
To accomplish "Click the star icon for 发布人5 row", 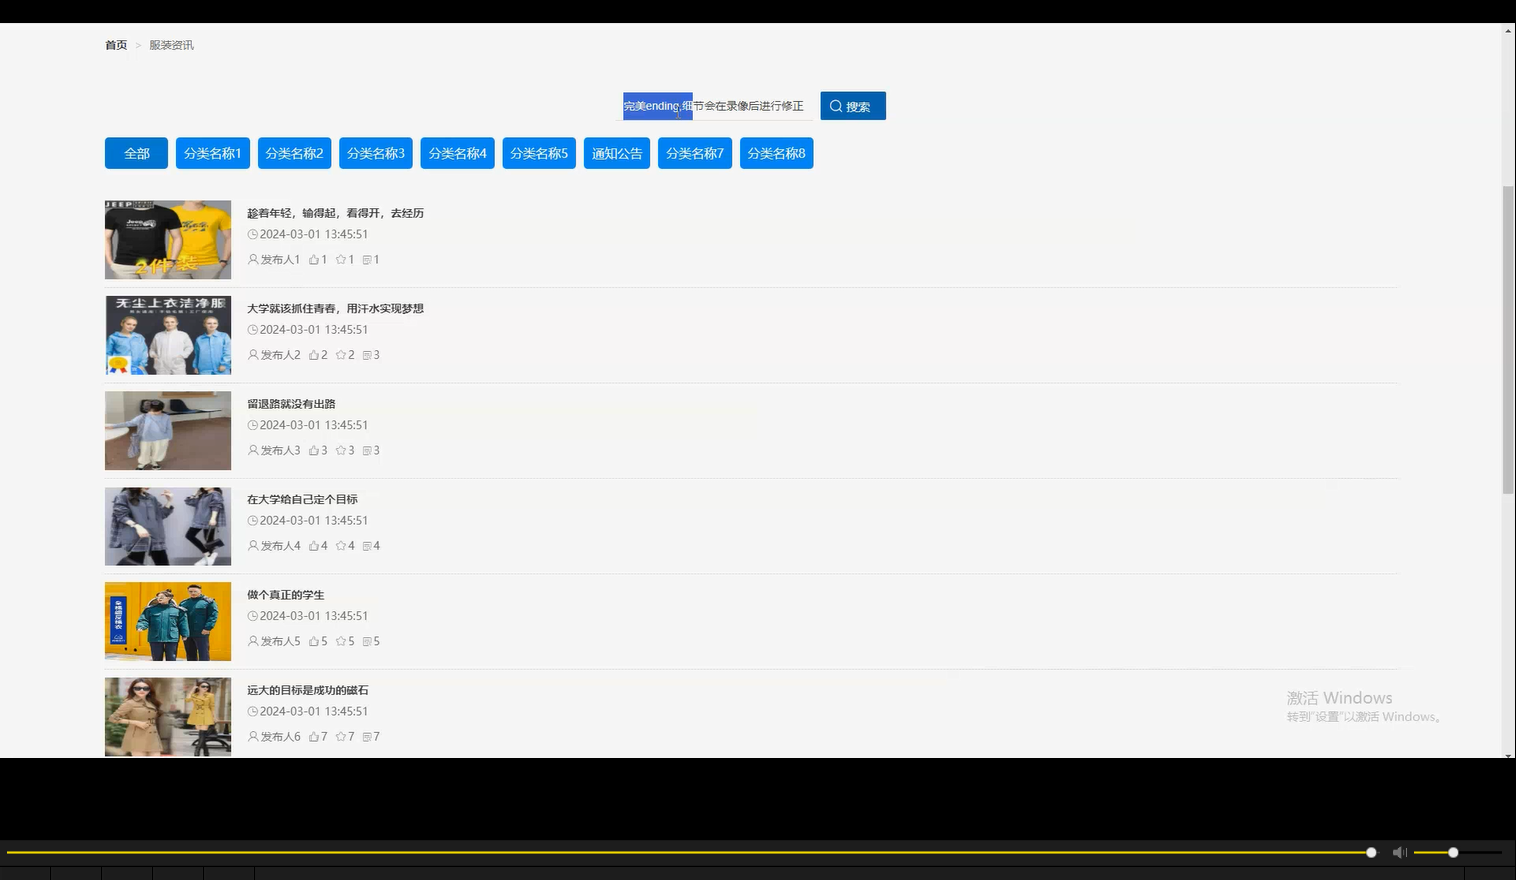I will [341, 641].
